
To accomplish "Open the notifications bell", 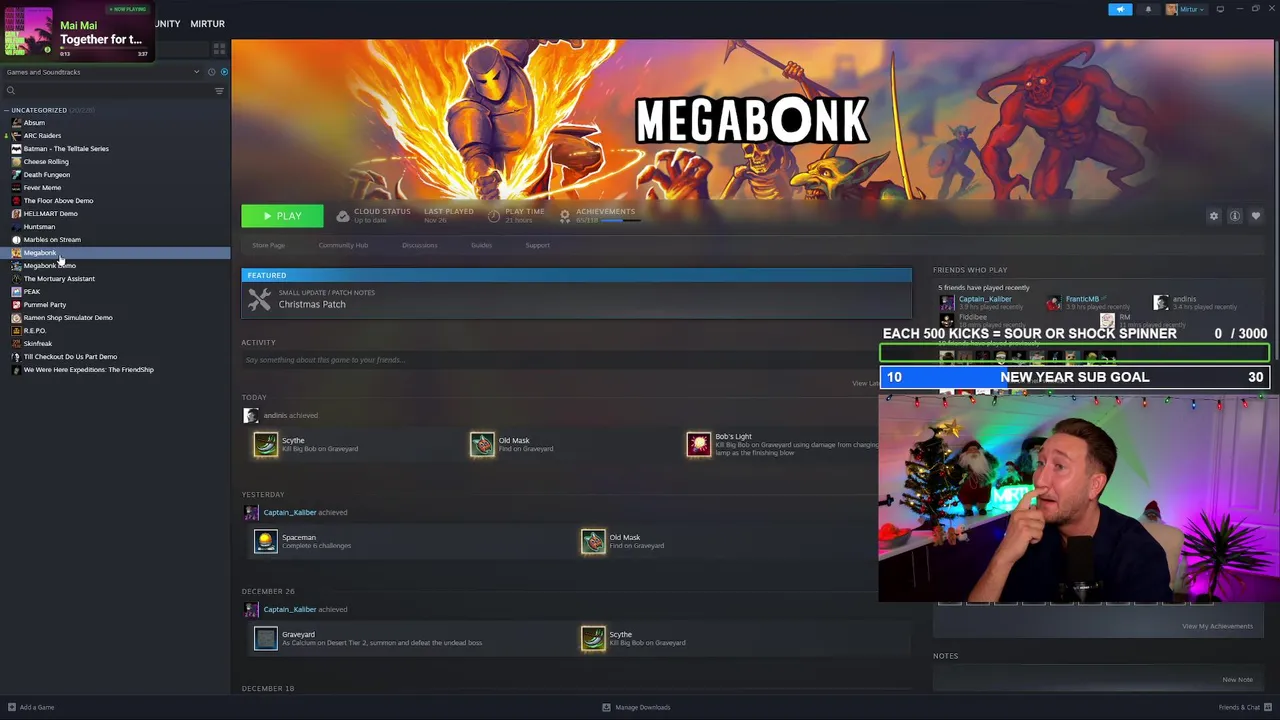I will pyautogui.click(x=1148, y=9).
